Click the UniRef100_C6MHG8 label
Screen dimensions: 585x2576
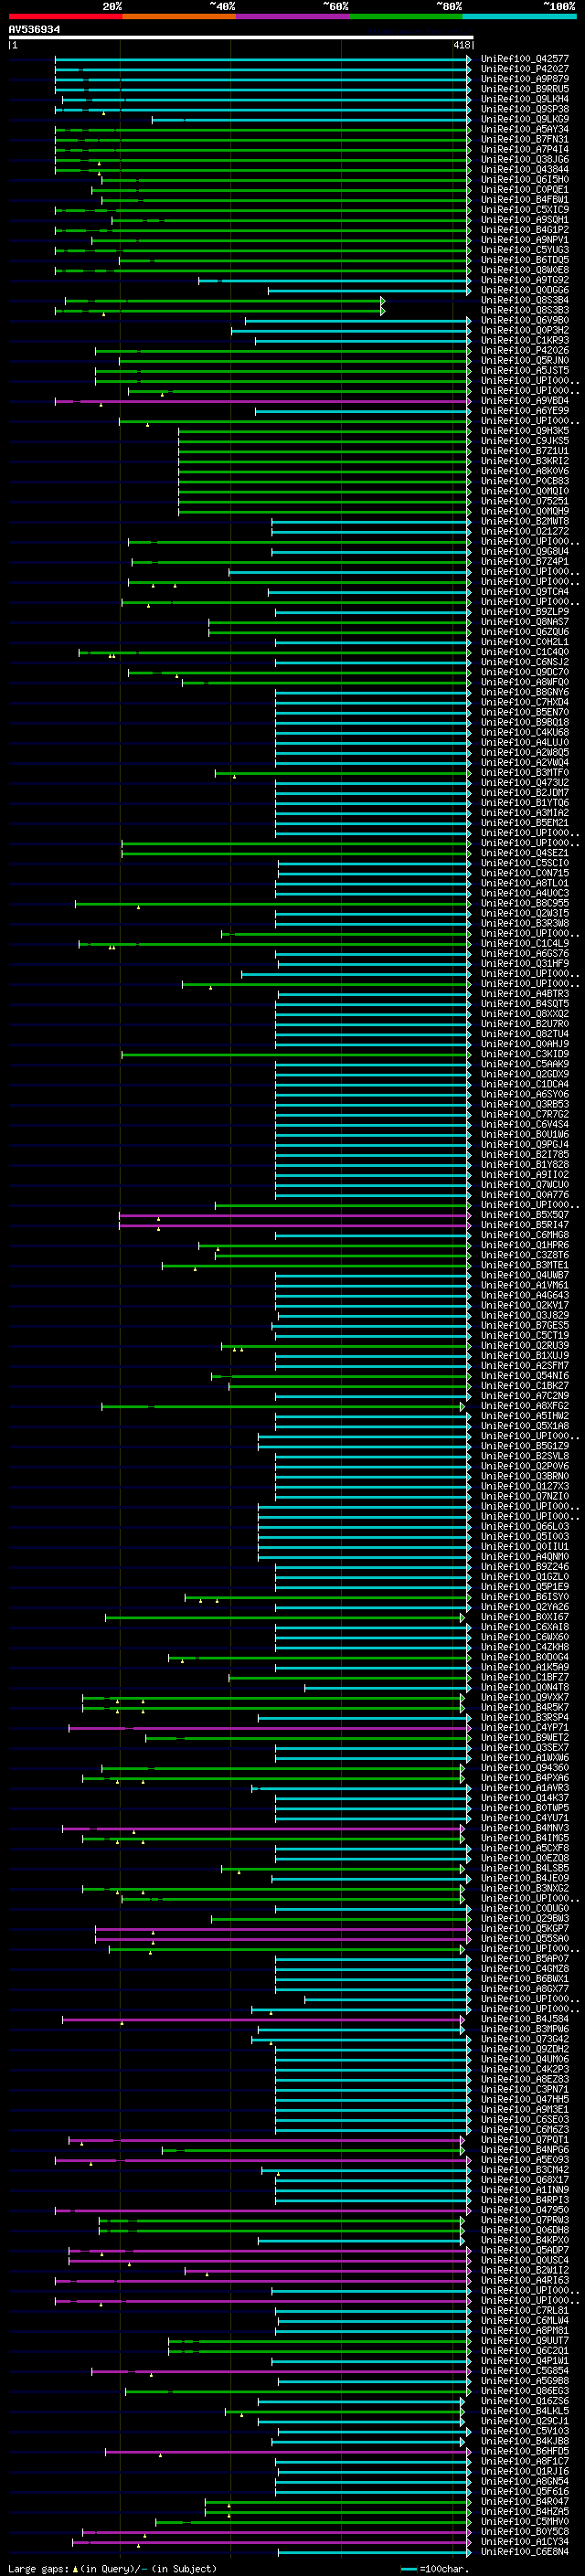coord(525,1235)
